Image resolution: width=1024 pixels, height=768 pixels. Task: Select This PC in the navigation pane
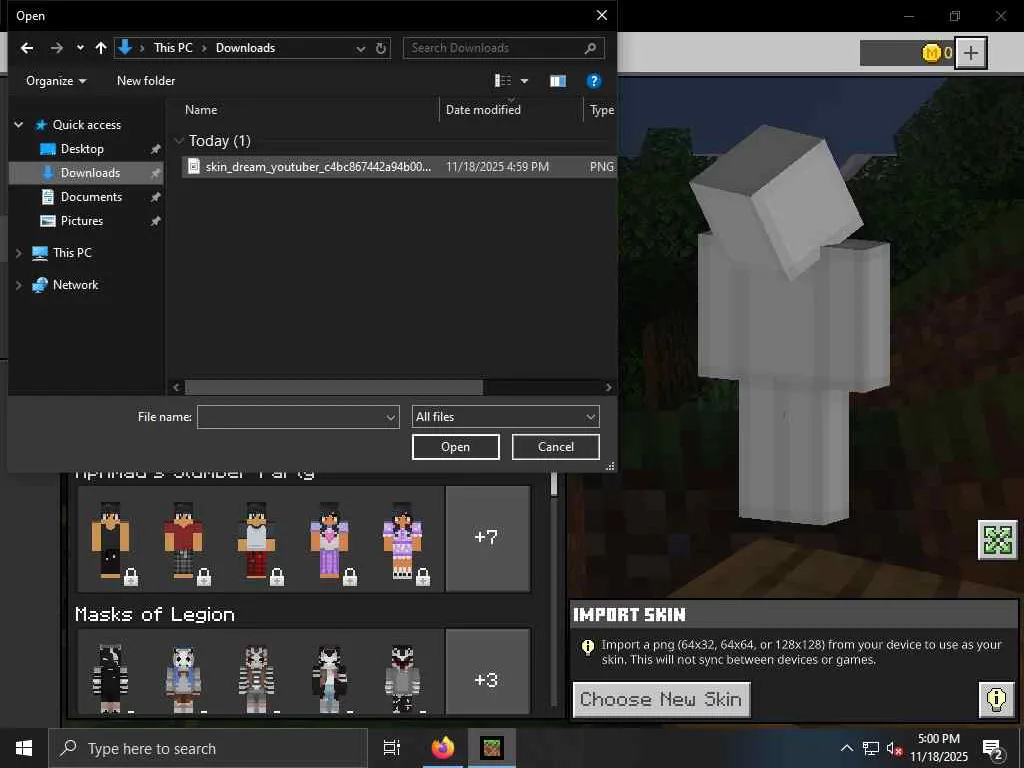72,253
